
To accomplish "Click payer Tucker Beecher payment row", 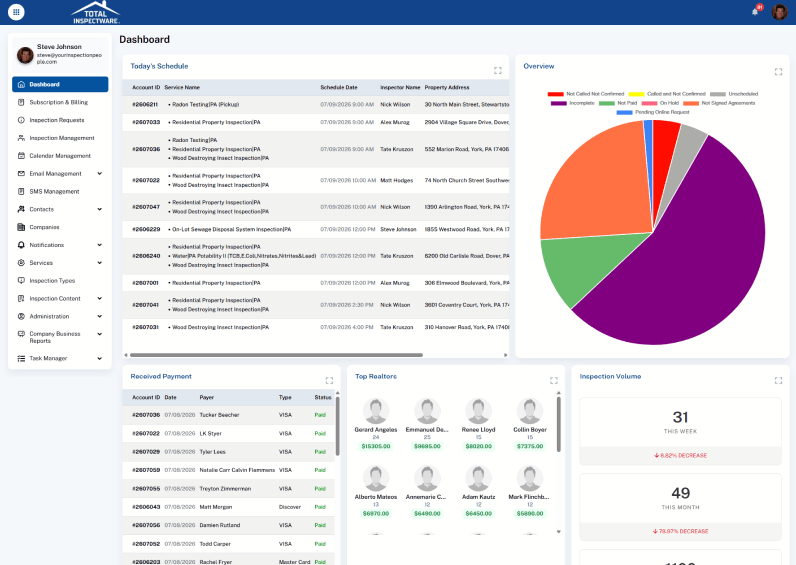I will (x=228, y=415).
